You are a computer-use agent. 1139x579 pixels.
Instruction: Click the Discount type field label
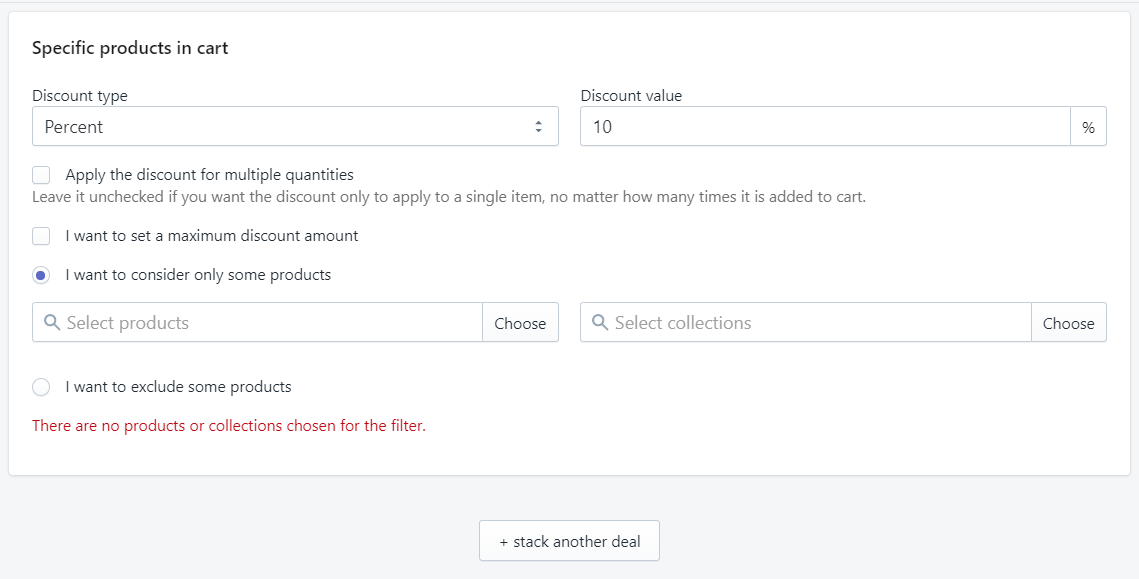(80, 96)
